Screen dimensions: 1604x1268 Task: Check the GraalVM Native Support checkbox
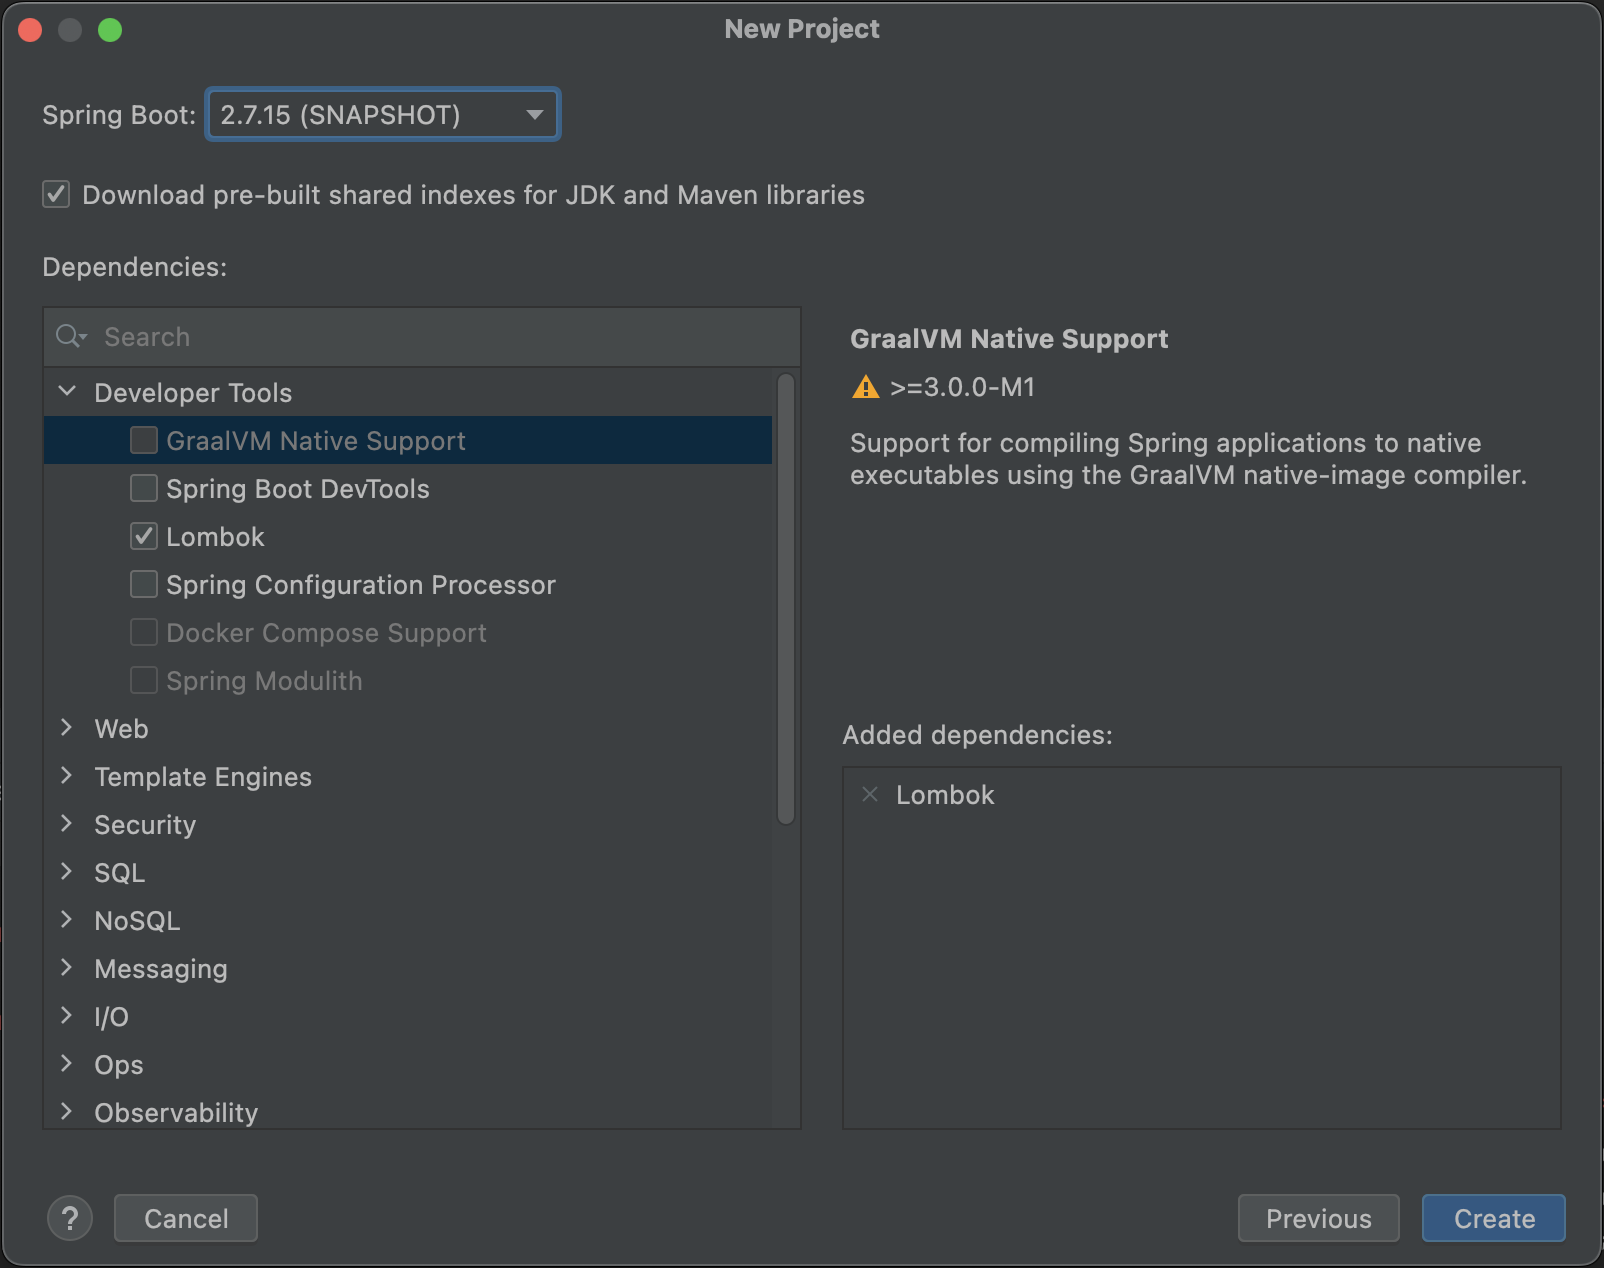click(x=144, y=440)
